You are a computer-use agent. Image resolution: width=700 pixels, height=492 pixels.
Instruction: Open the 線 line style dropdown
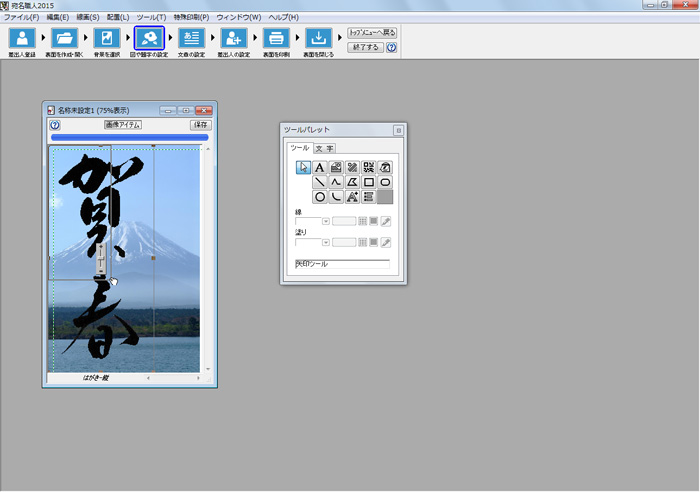[325, 221]
